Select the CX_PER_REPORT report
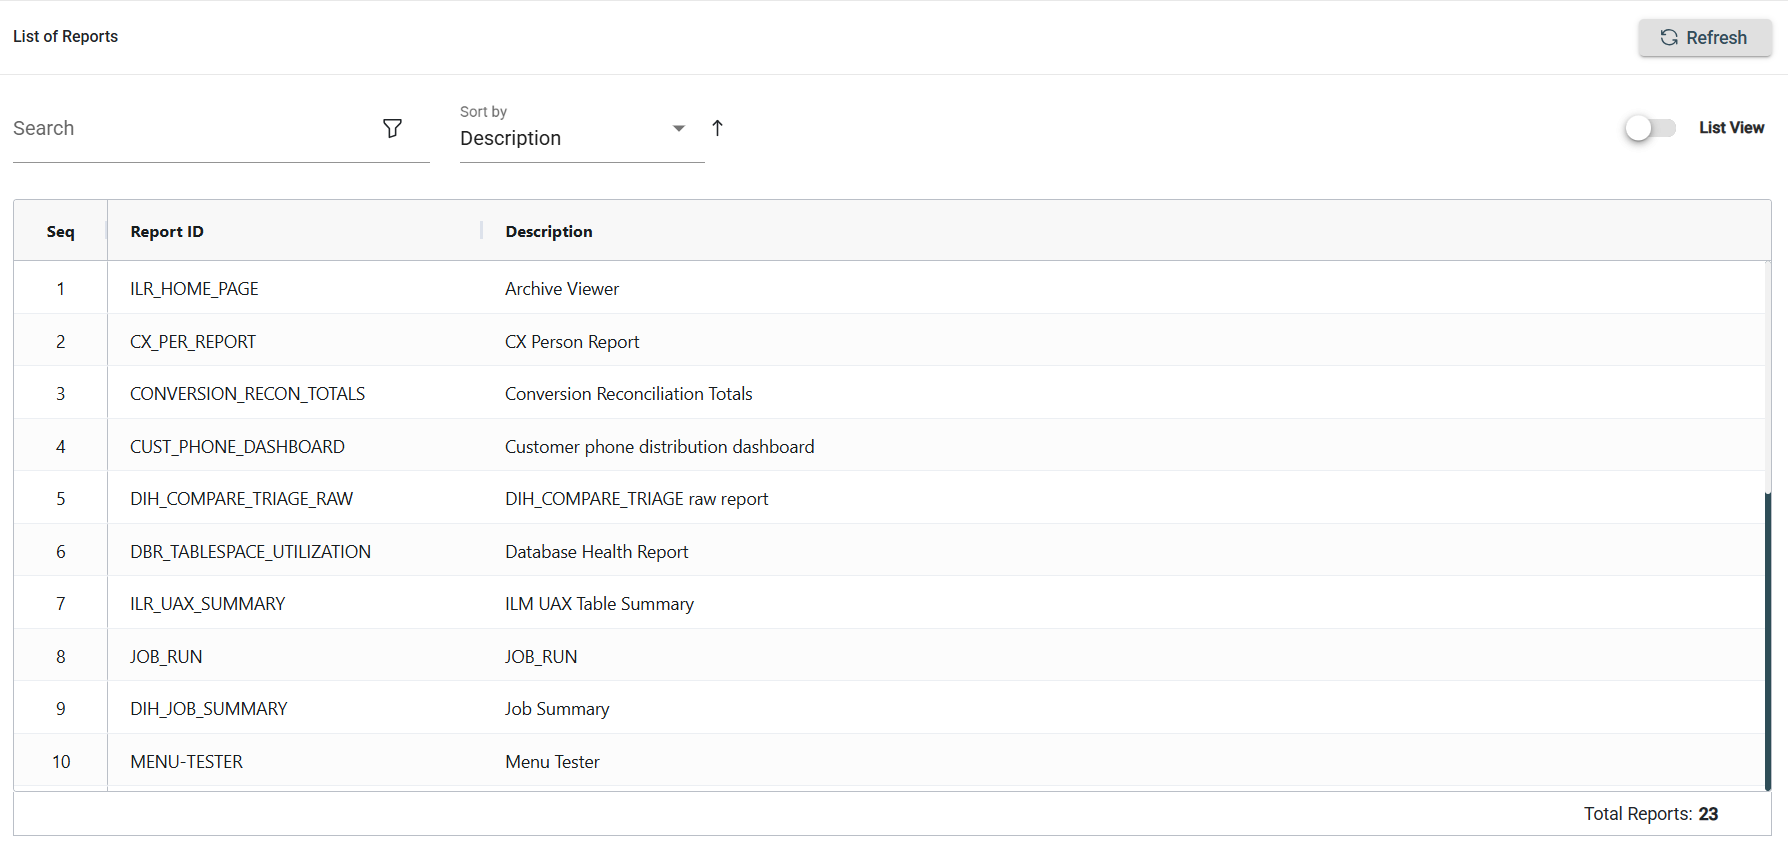This screenshot has width=1788, height=860. pyautogui.click(x=193, y=342)
